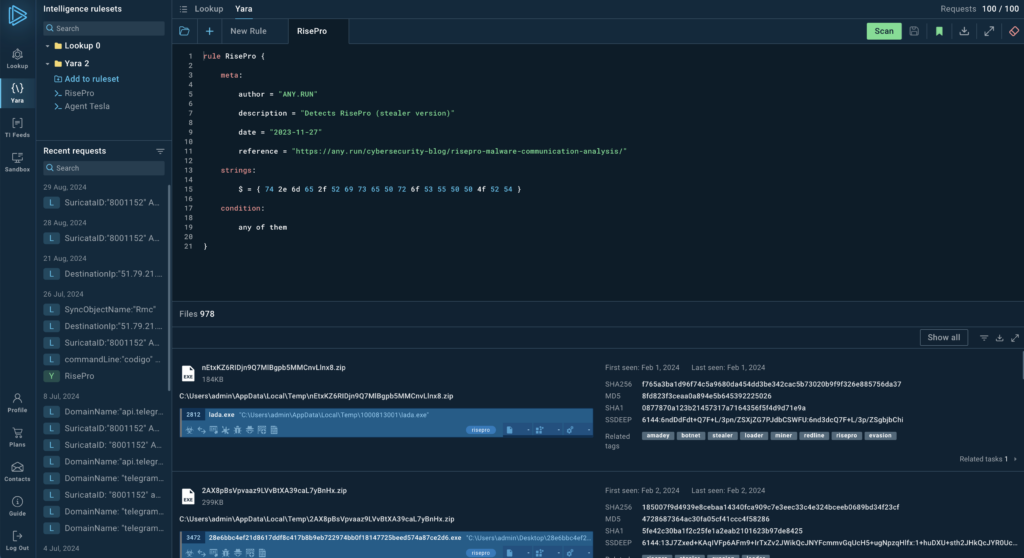This screenshot has width=1024, height=558.
Task: Filter the recent requests list
Action: point(160,151)
